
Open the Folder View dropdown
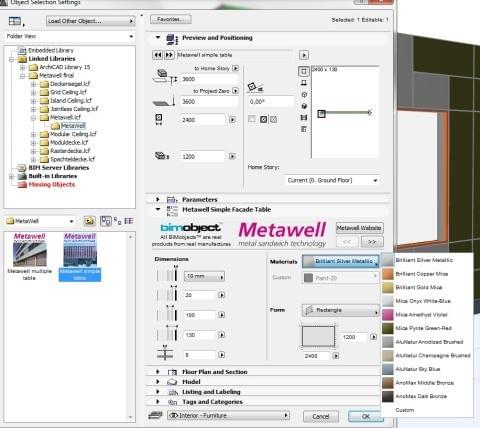pyautogui.click(x=70, y=36)
